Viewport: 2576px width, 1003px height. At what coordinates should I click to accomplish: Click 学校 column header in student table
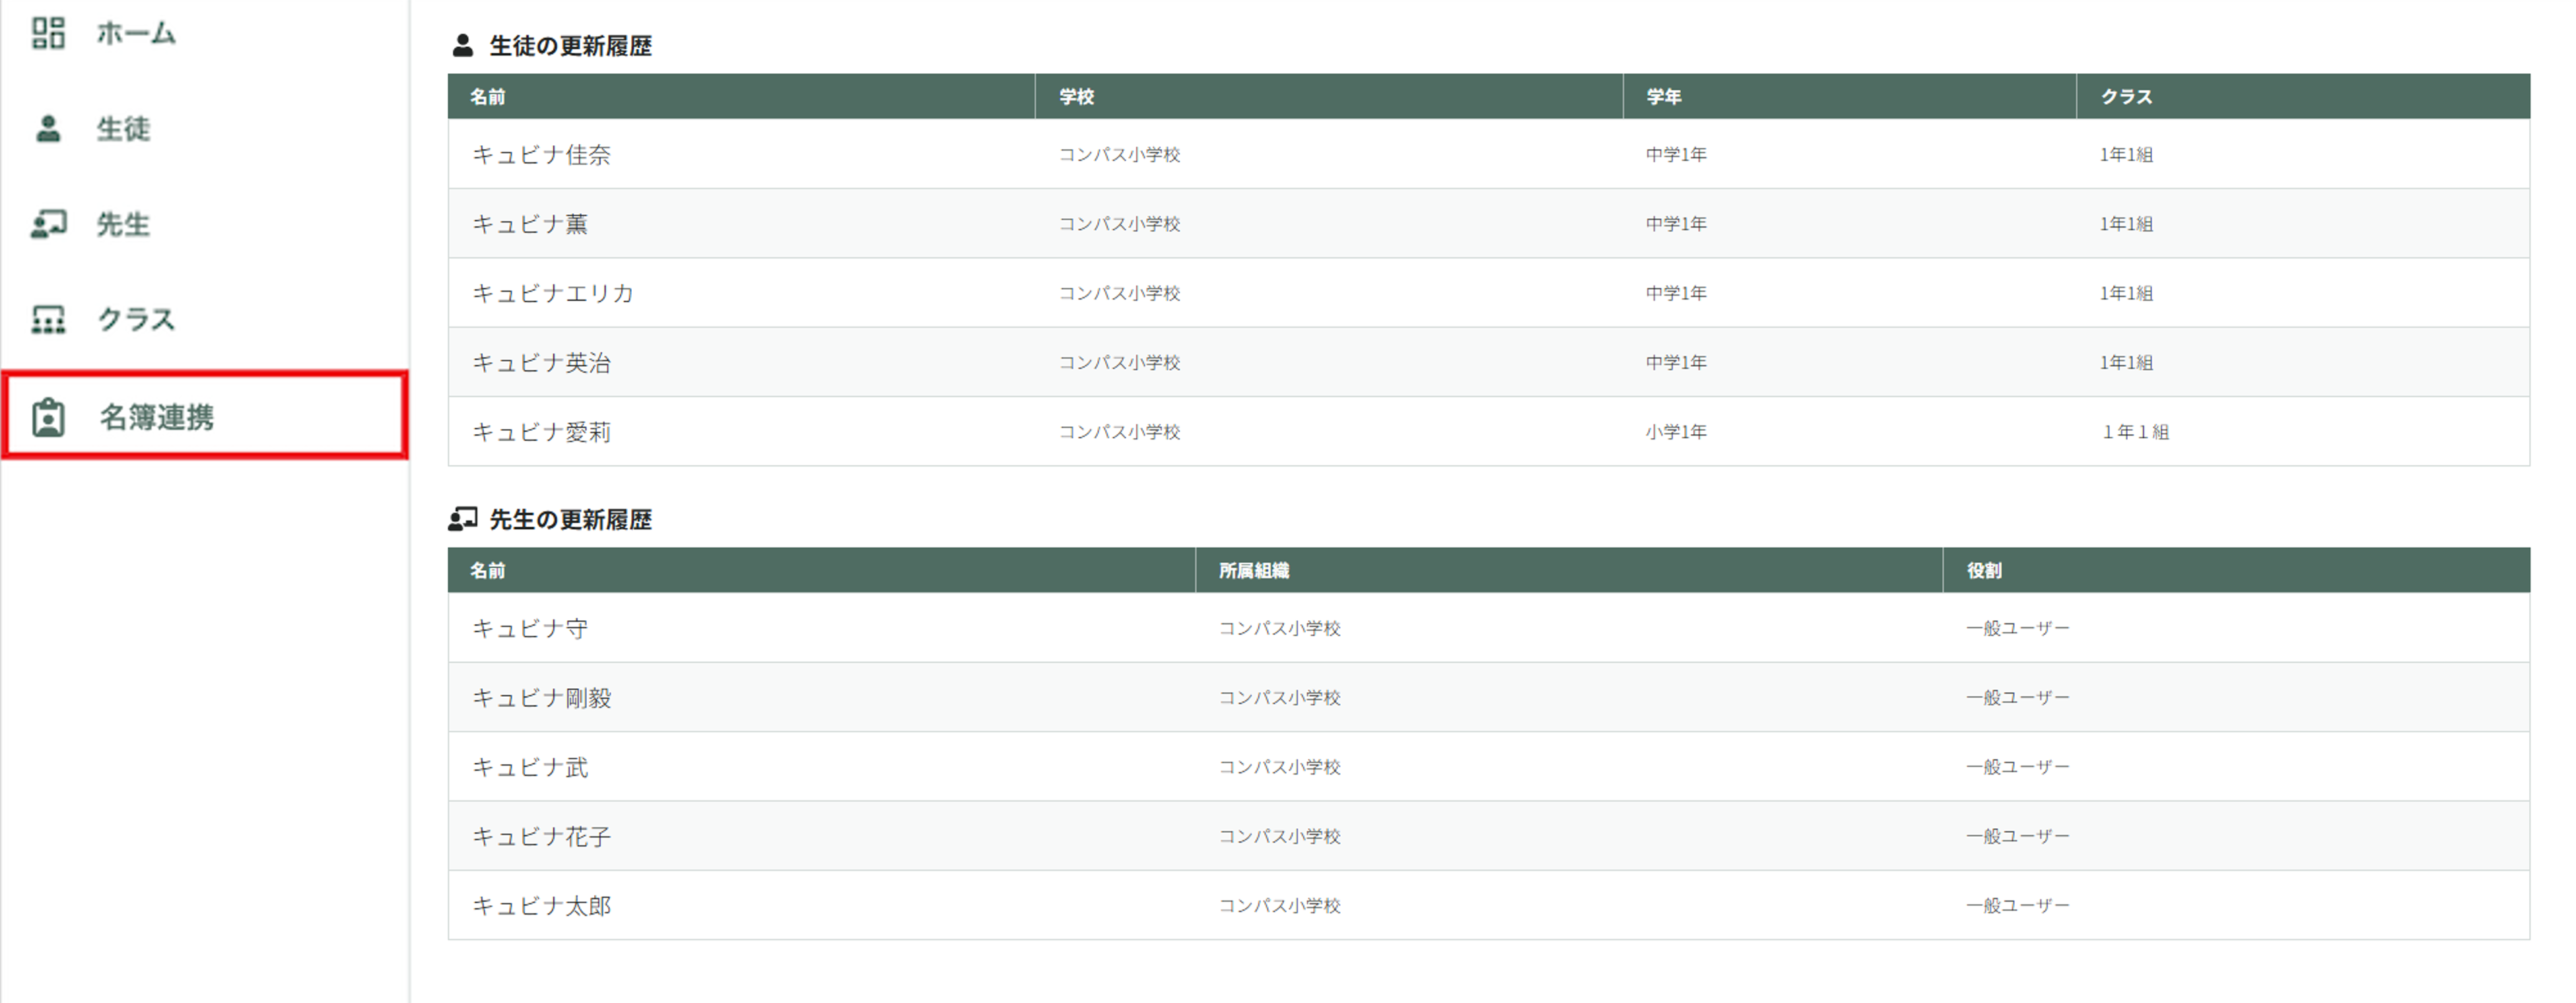[x=1076, y=97]
